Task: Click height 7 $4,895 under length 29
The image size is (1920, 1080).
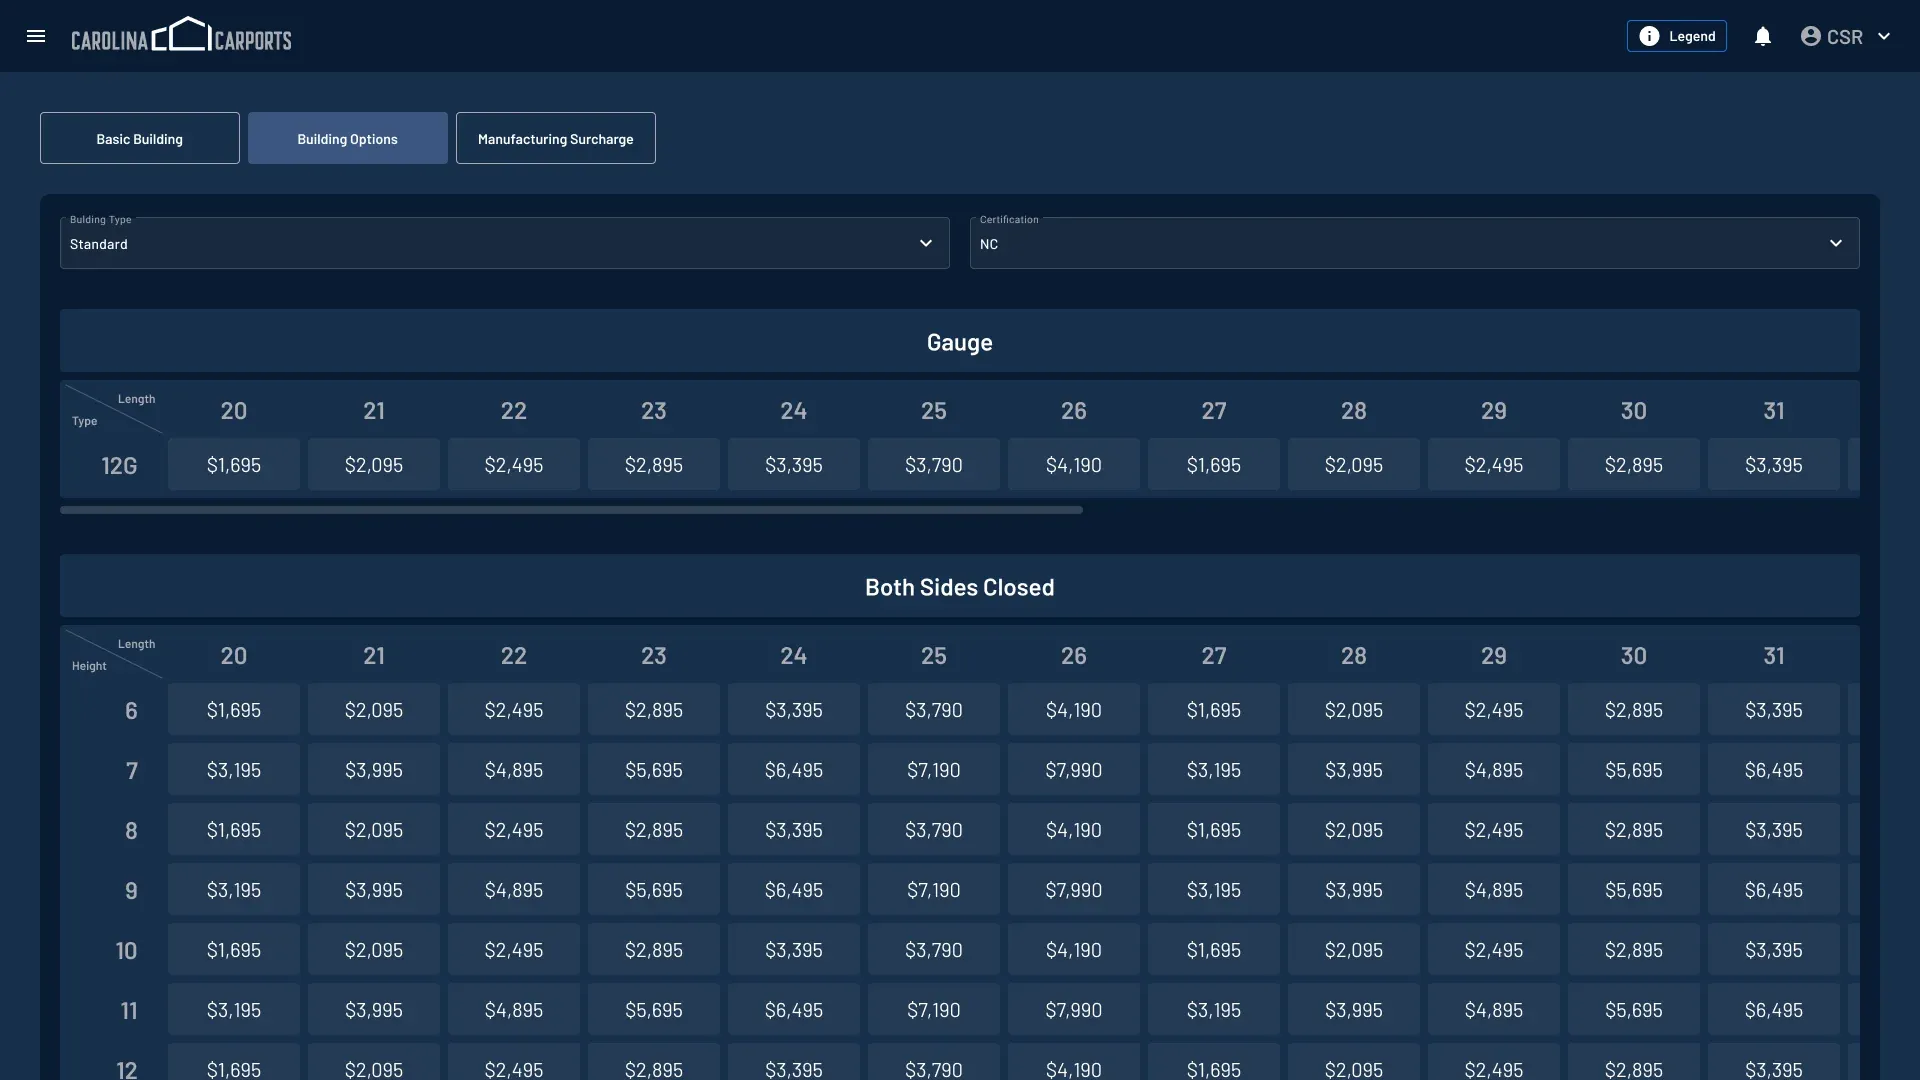Action: (x=1494, y=769)
